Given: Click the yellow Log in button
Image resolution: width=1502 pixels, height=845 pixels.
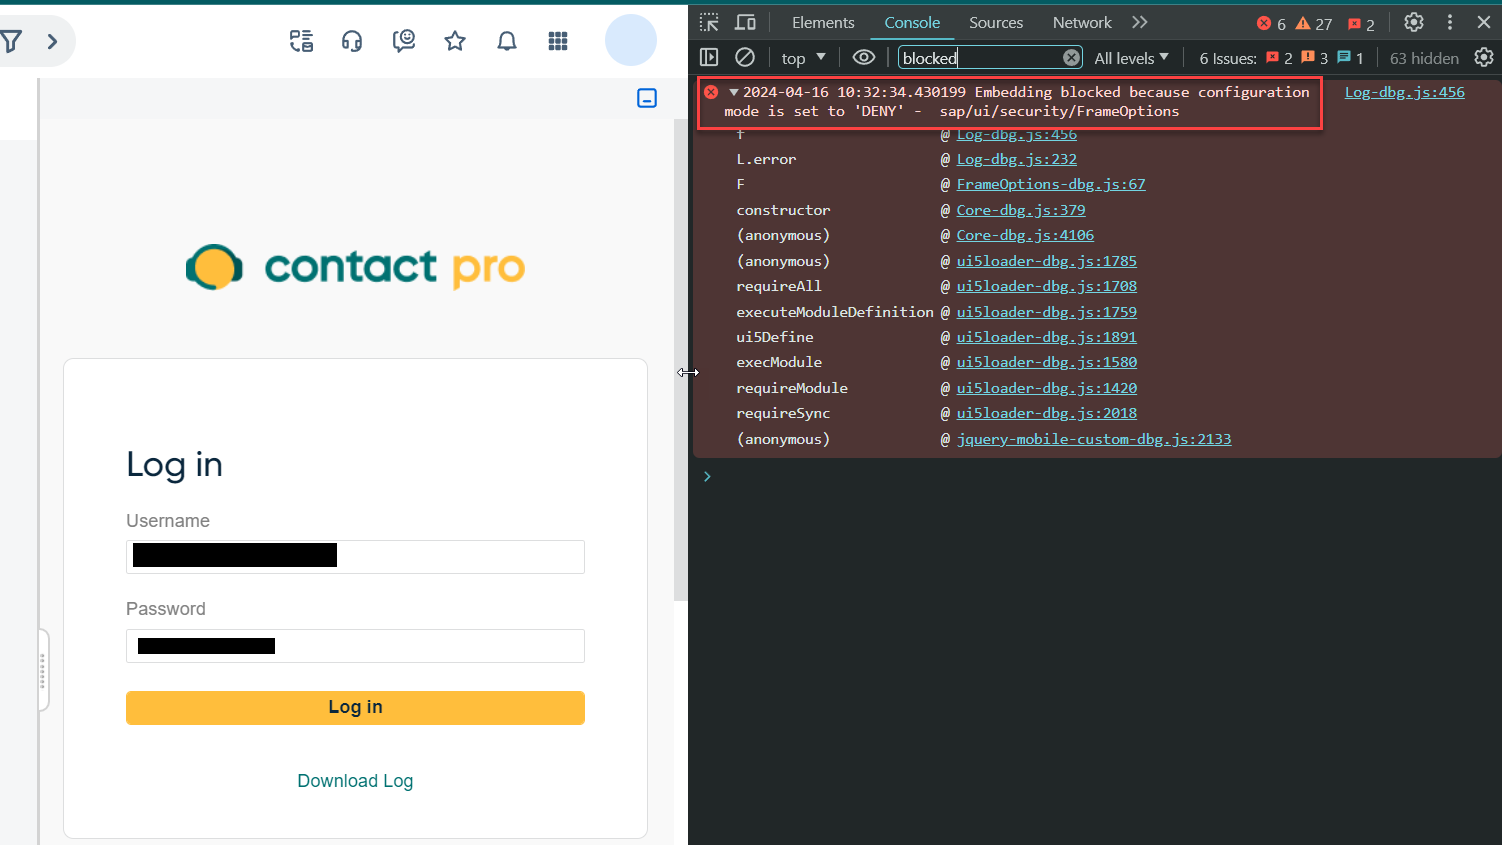Looking at the screenshot, I should tap(355, 707).
